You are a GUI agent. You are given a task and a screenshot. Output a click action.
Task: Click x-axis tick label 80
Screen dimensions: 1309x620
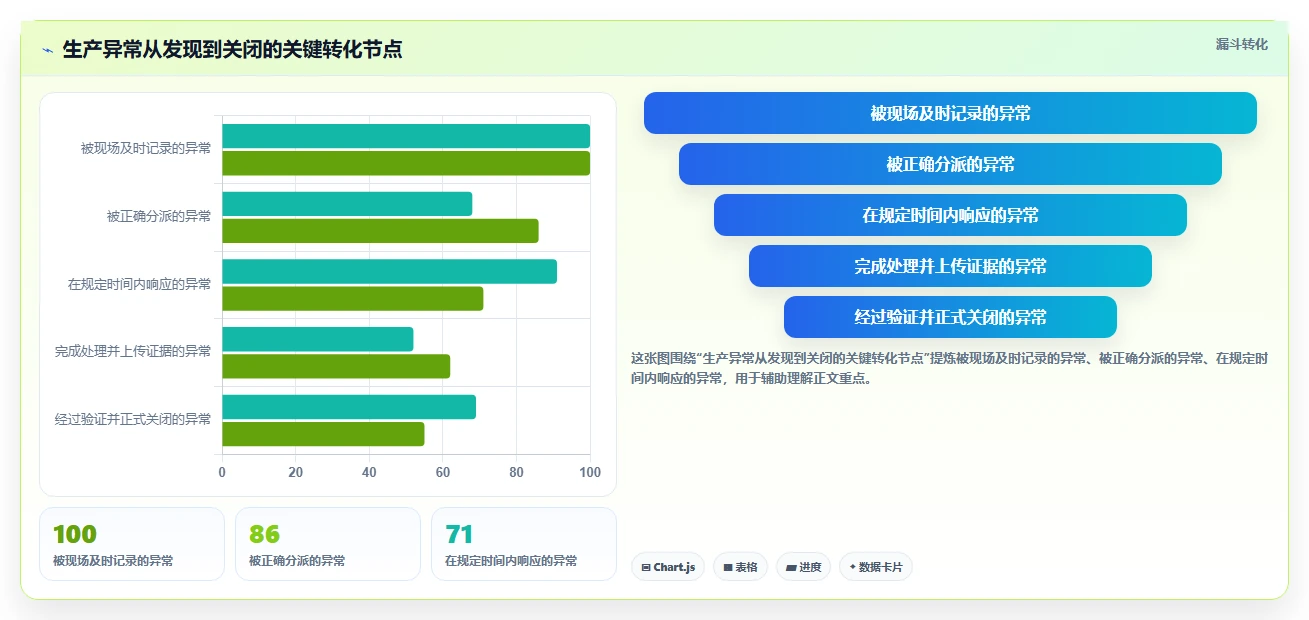pos(516,472)
